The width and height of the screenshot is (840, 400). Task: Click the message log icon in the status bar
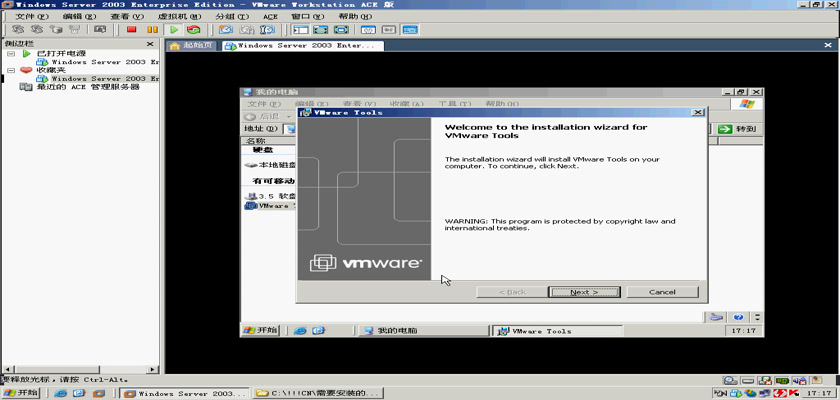[x=816, y=381]
